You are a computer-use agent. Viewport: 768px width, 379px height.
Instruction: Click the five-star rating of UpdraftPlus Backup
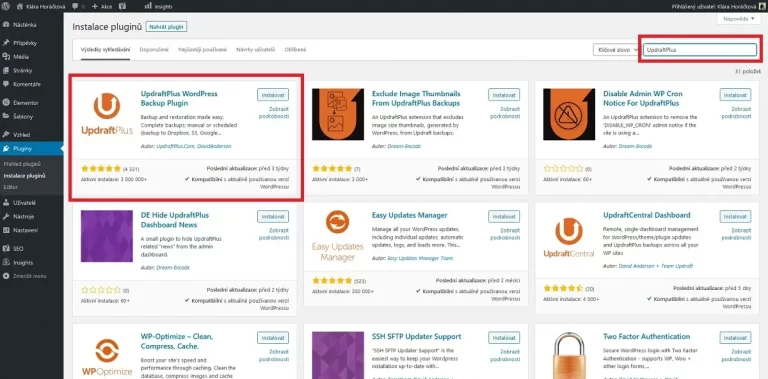(100, 168)
